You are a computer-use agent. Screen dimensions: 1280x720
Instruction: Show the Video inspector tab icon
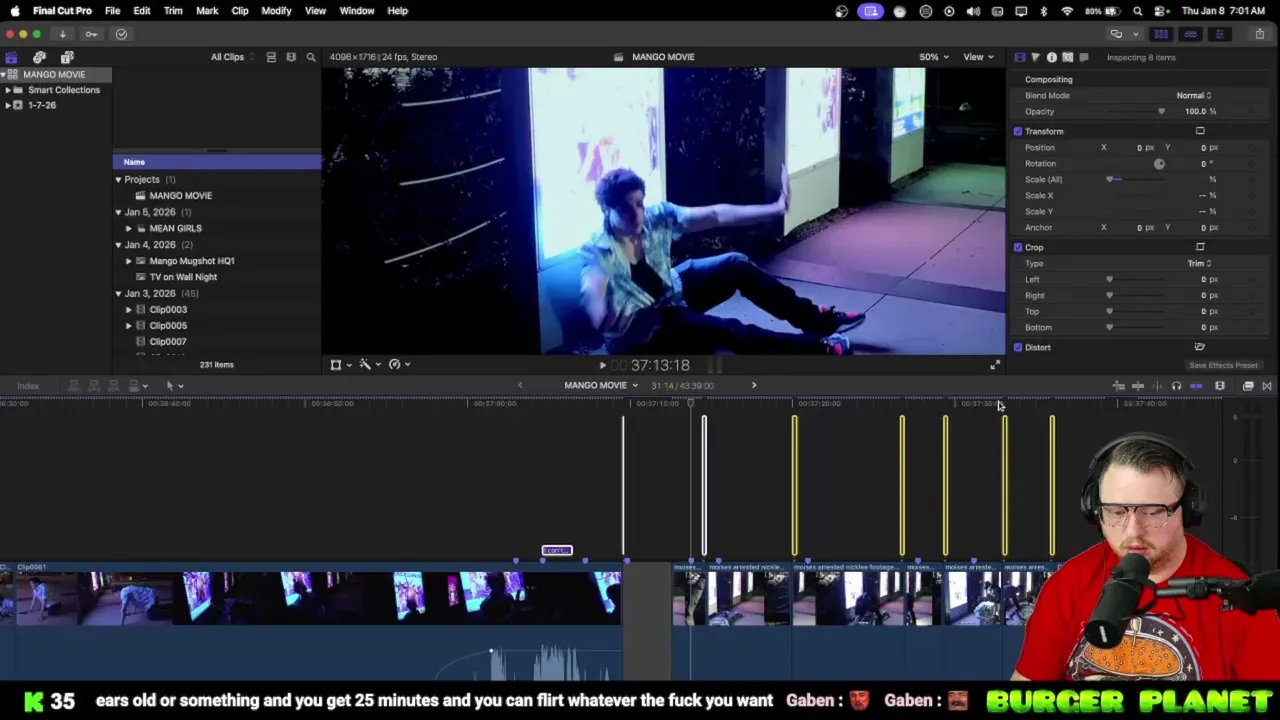click(1019, 57)
